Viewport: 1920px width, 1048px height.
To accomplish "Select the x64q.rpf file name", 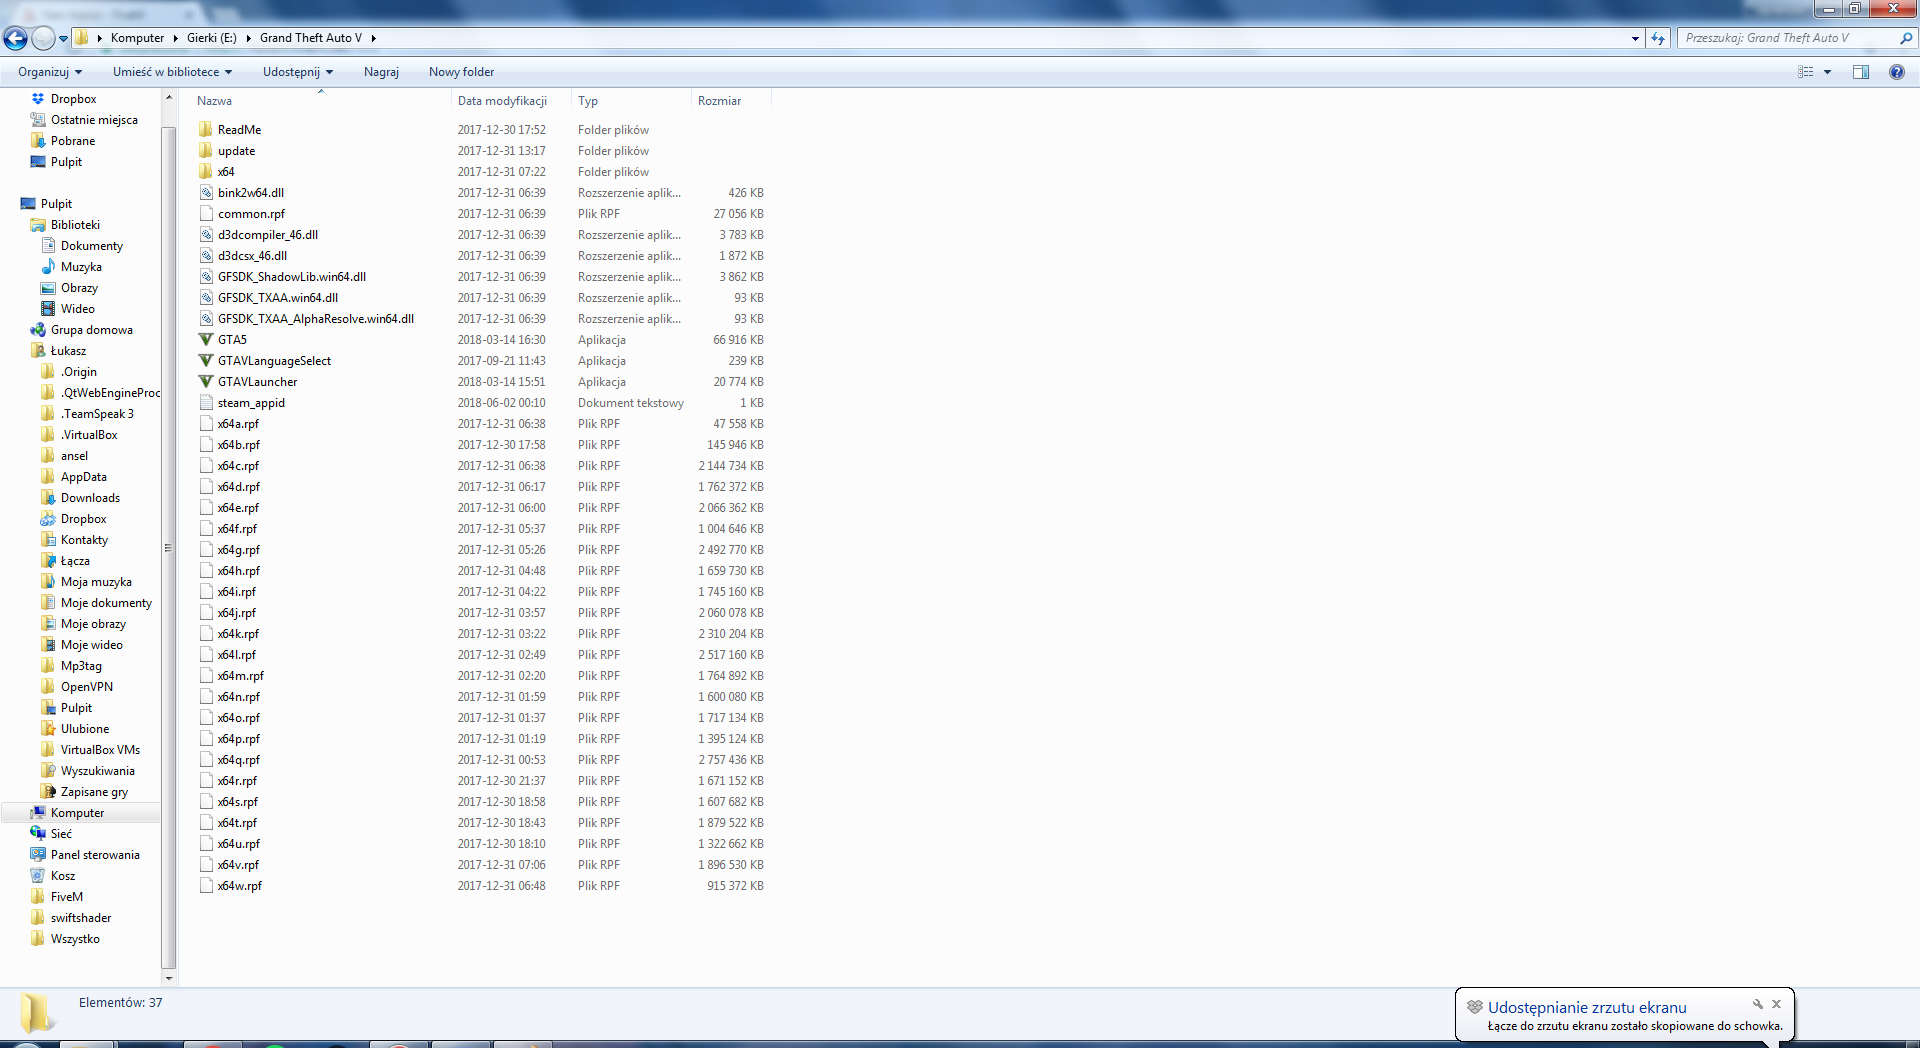I will point(239,760).
